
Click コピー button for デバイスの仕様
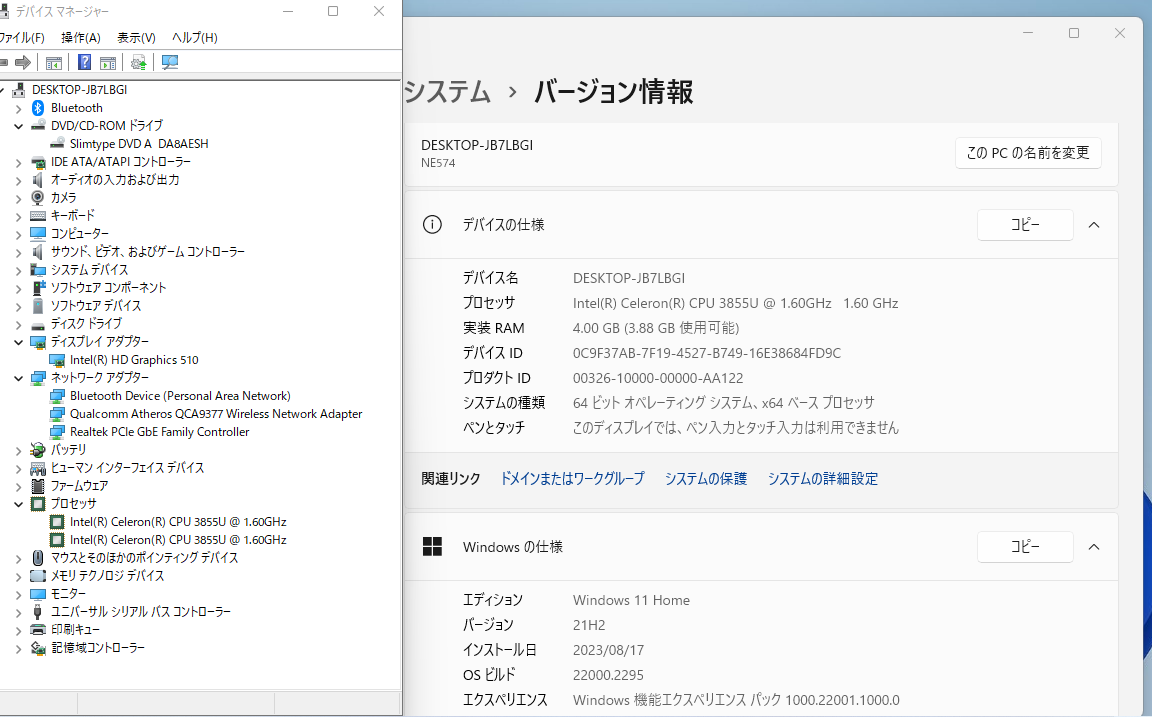coord(1025,225)
